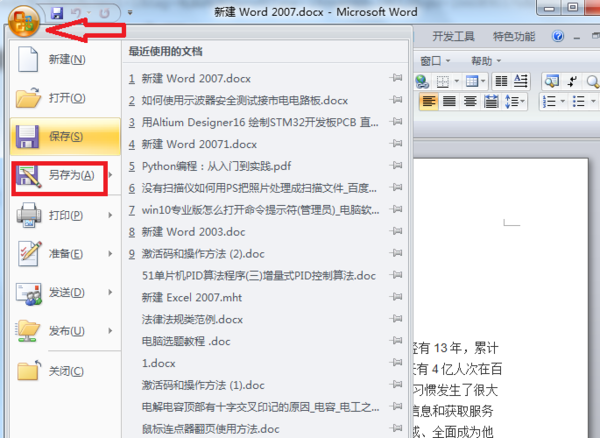Expand the 另存为(A) submenu arrow
600x438 pixels.
point(110,175)
